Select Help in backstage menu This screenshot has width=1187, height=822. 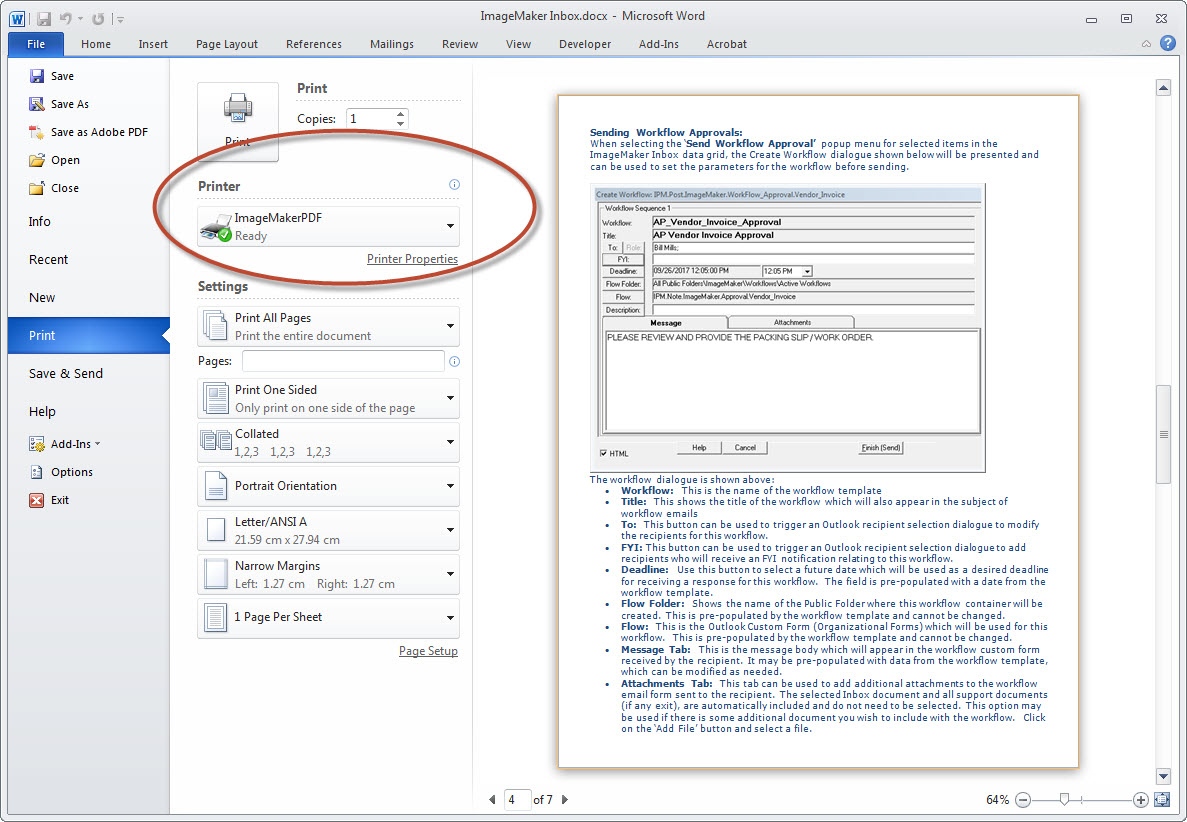coord(42,411)
